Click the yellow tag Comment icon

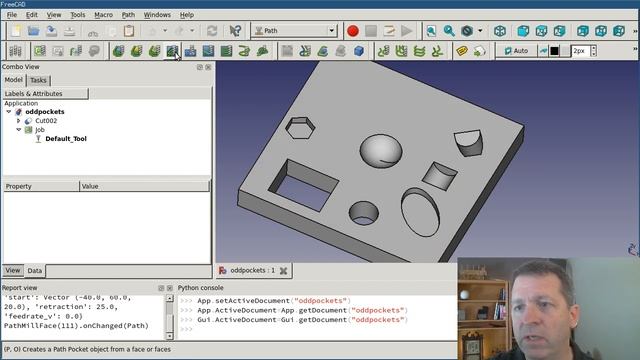pos(462,51)
